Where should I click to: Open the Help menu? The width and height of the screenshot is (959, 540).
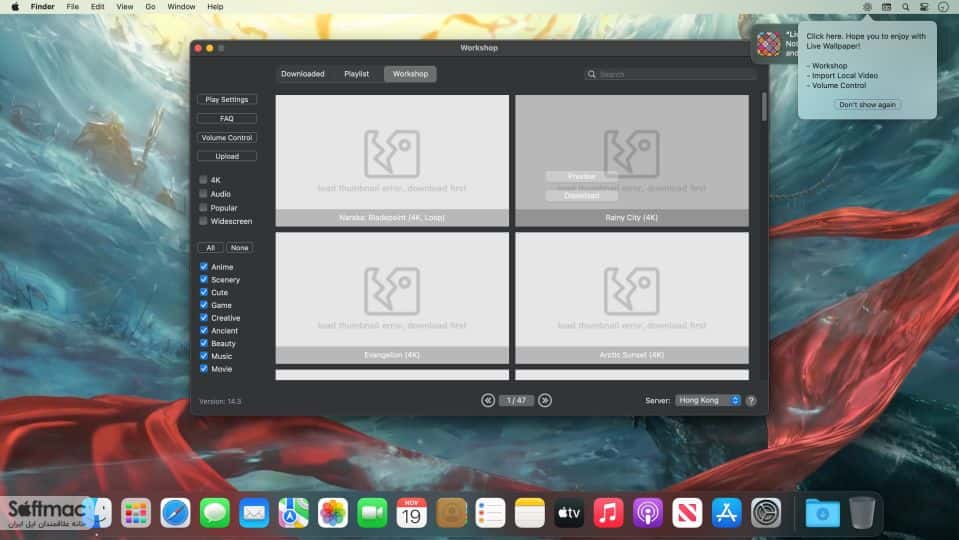point(215,7)
